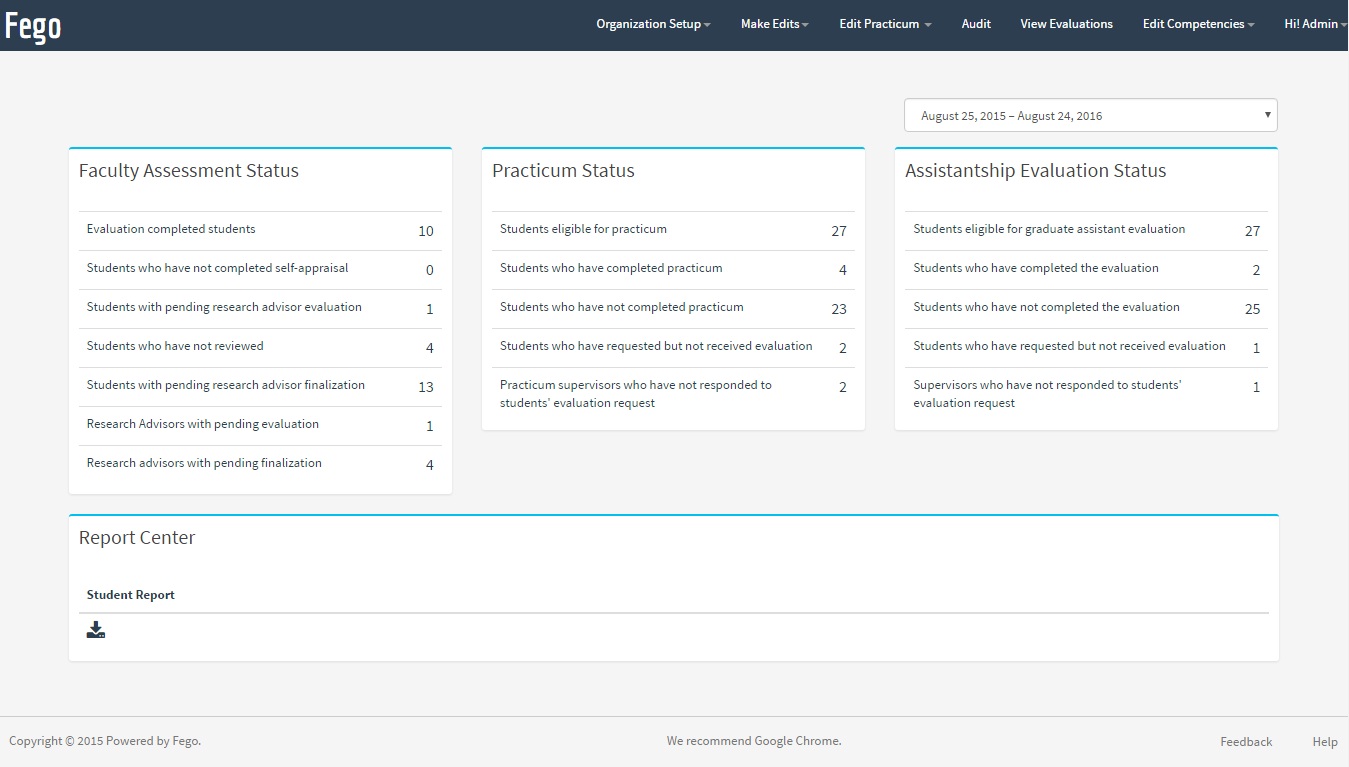
Task: Click Students who have not reviewed
Action: 175,346
